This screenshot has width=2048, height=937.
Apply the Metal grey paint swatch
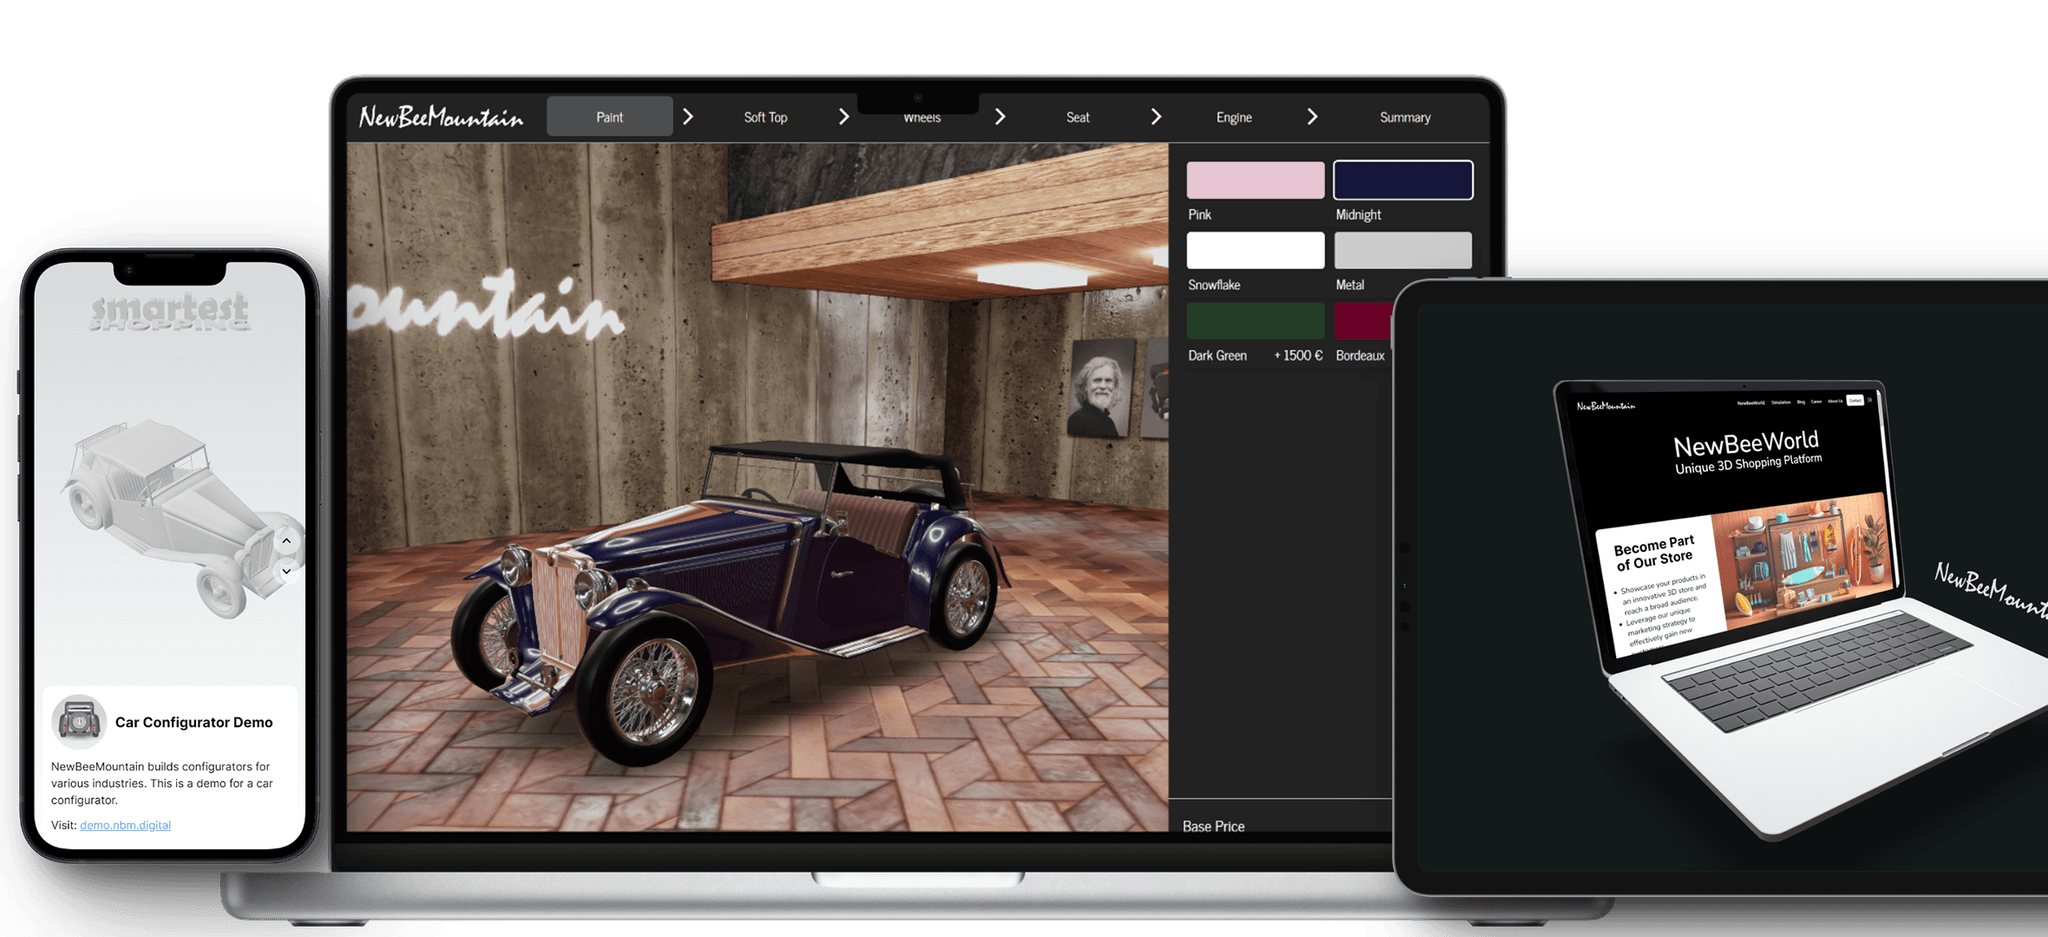click(1403, 250)
